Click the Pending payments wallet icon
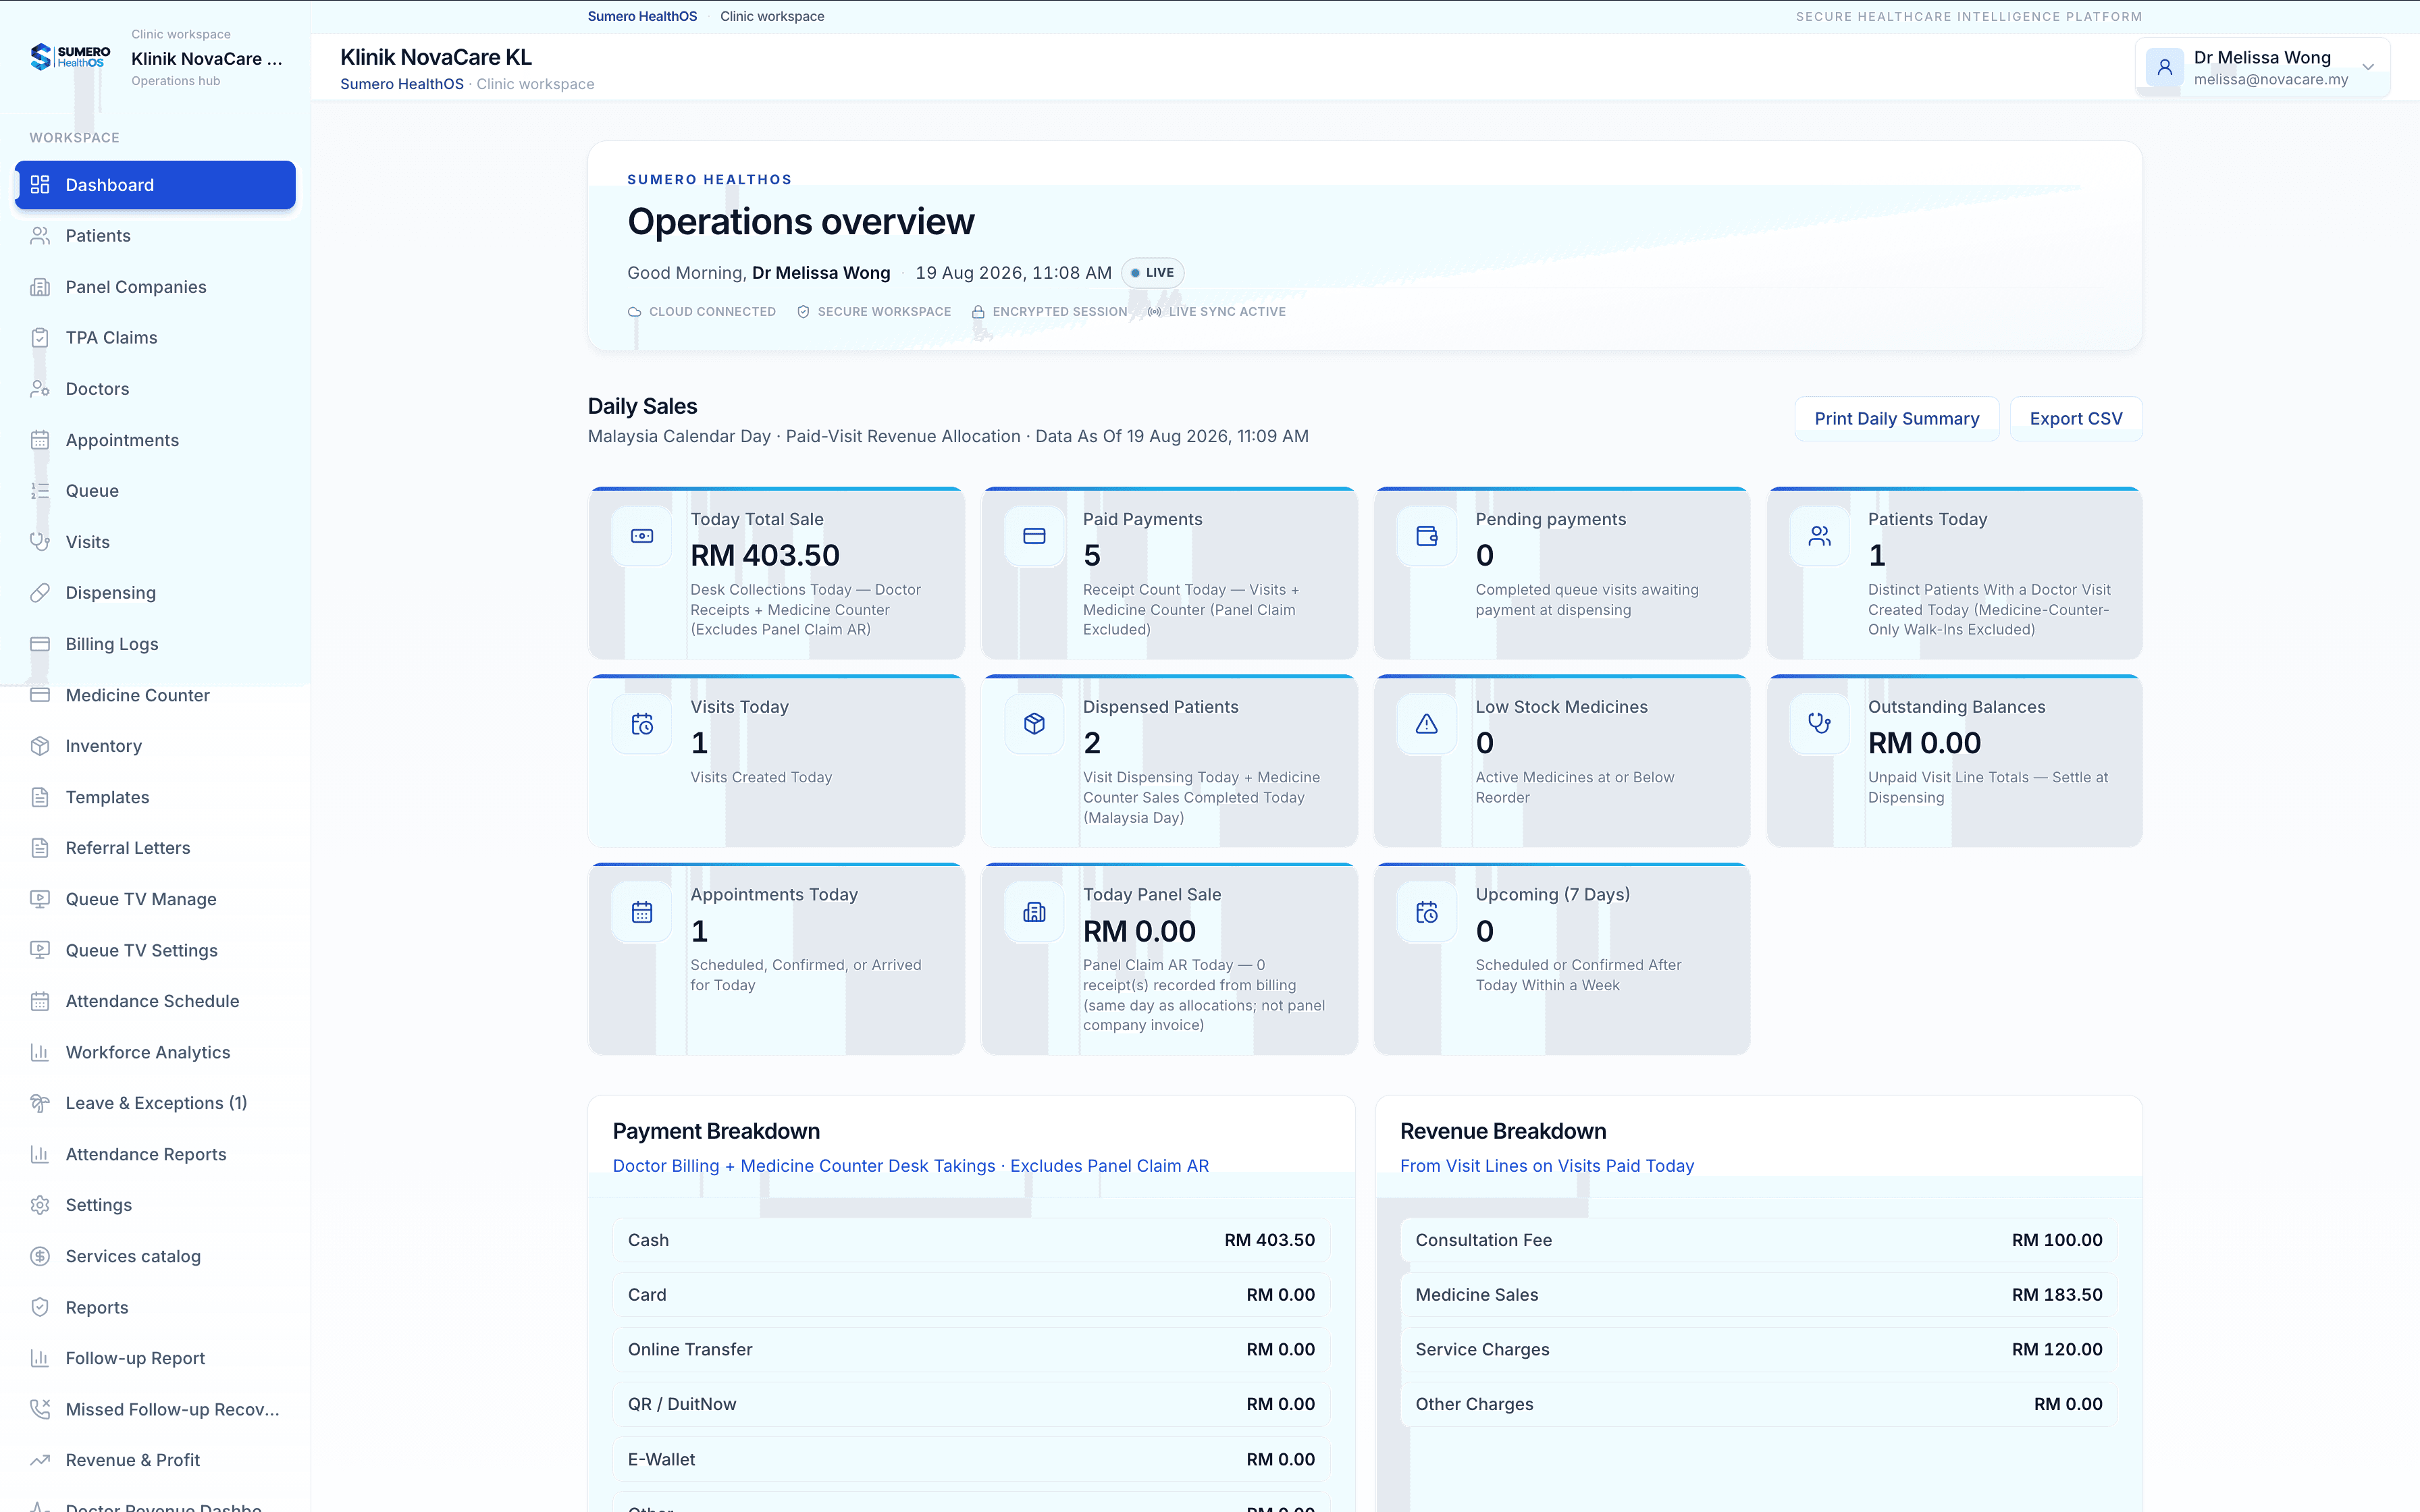2420x1512 pixels. click(1427, 536)
